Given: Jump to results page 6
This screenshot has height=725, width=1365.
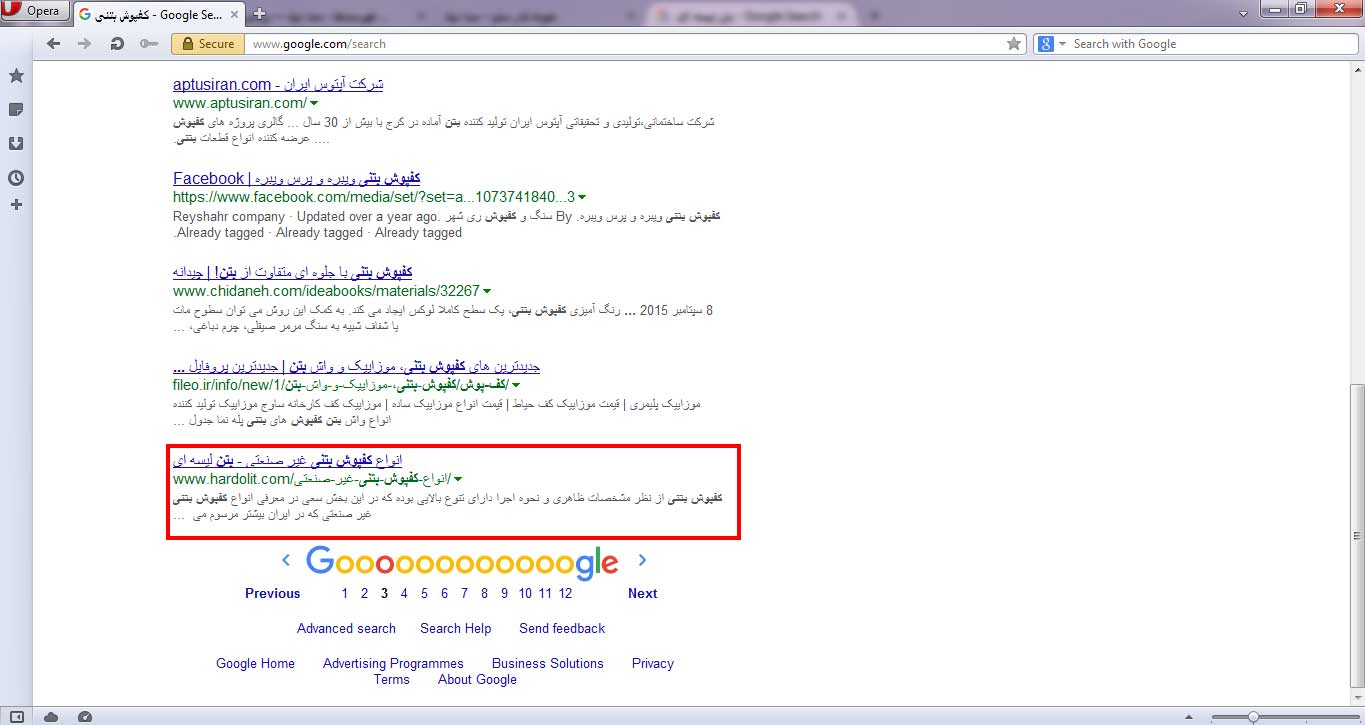Looking at the screenshot, I should coord(444,593).
